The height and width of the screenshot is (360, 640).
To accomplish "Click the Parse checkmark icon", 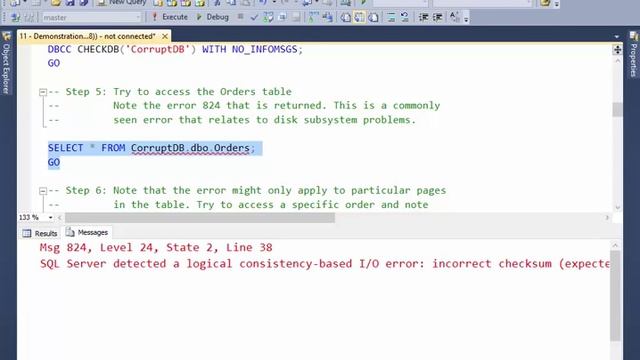I will pyautogui.click(x=254, y=17).
